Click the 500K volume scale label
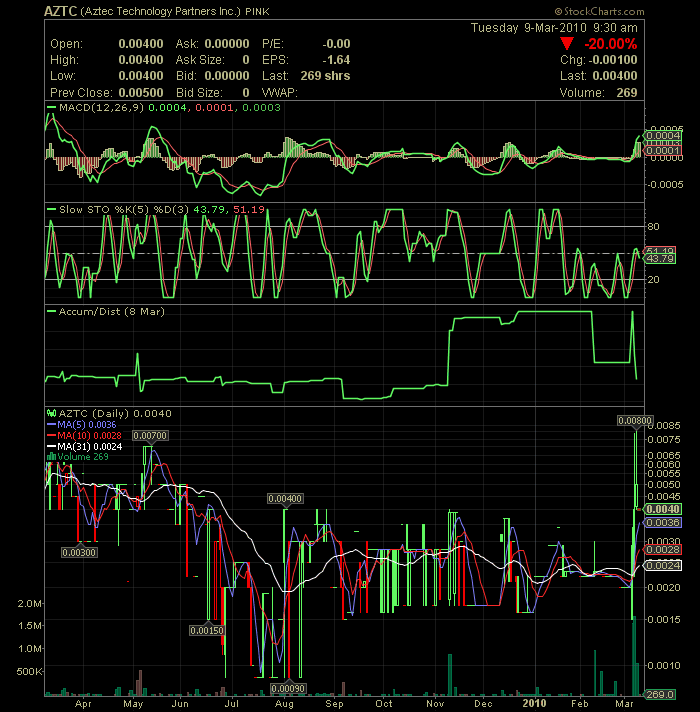The height and width of the screenshot is (712, 700). (29, 672)
